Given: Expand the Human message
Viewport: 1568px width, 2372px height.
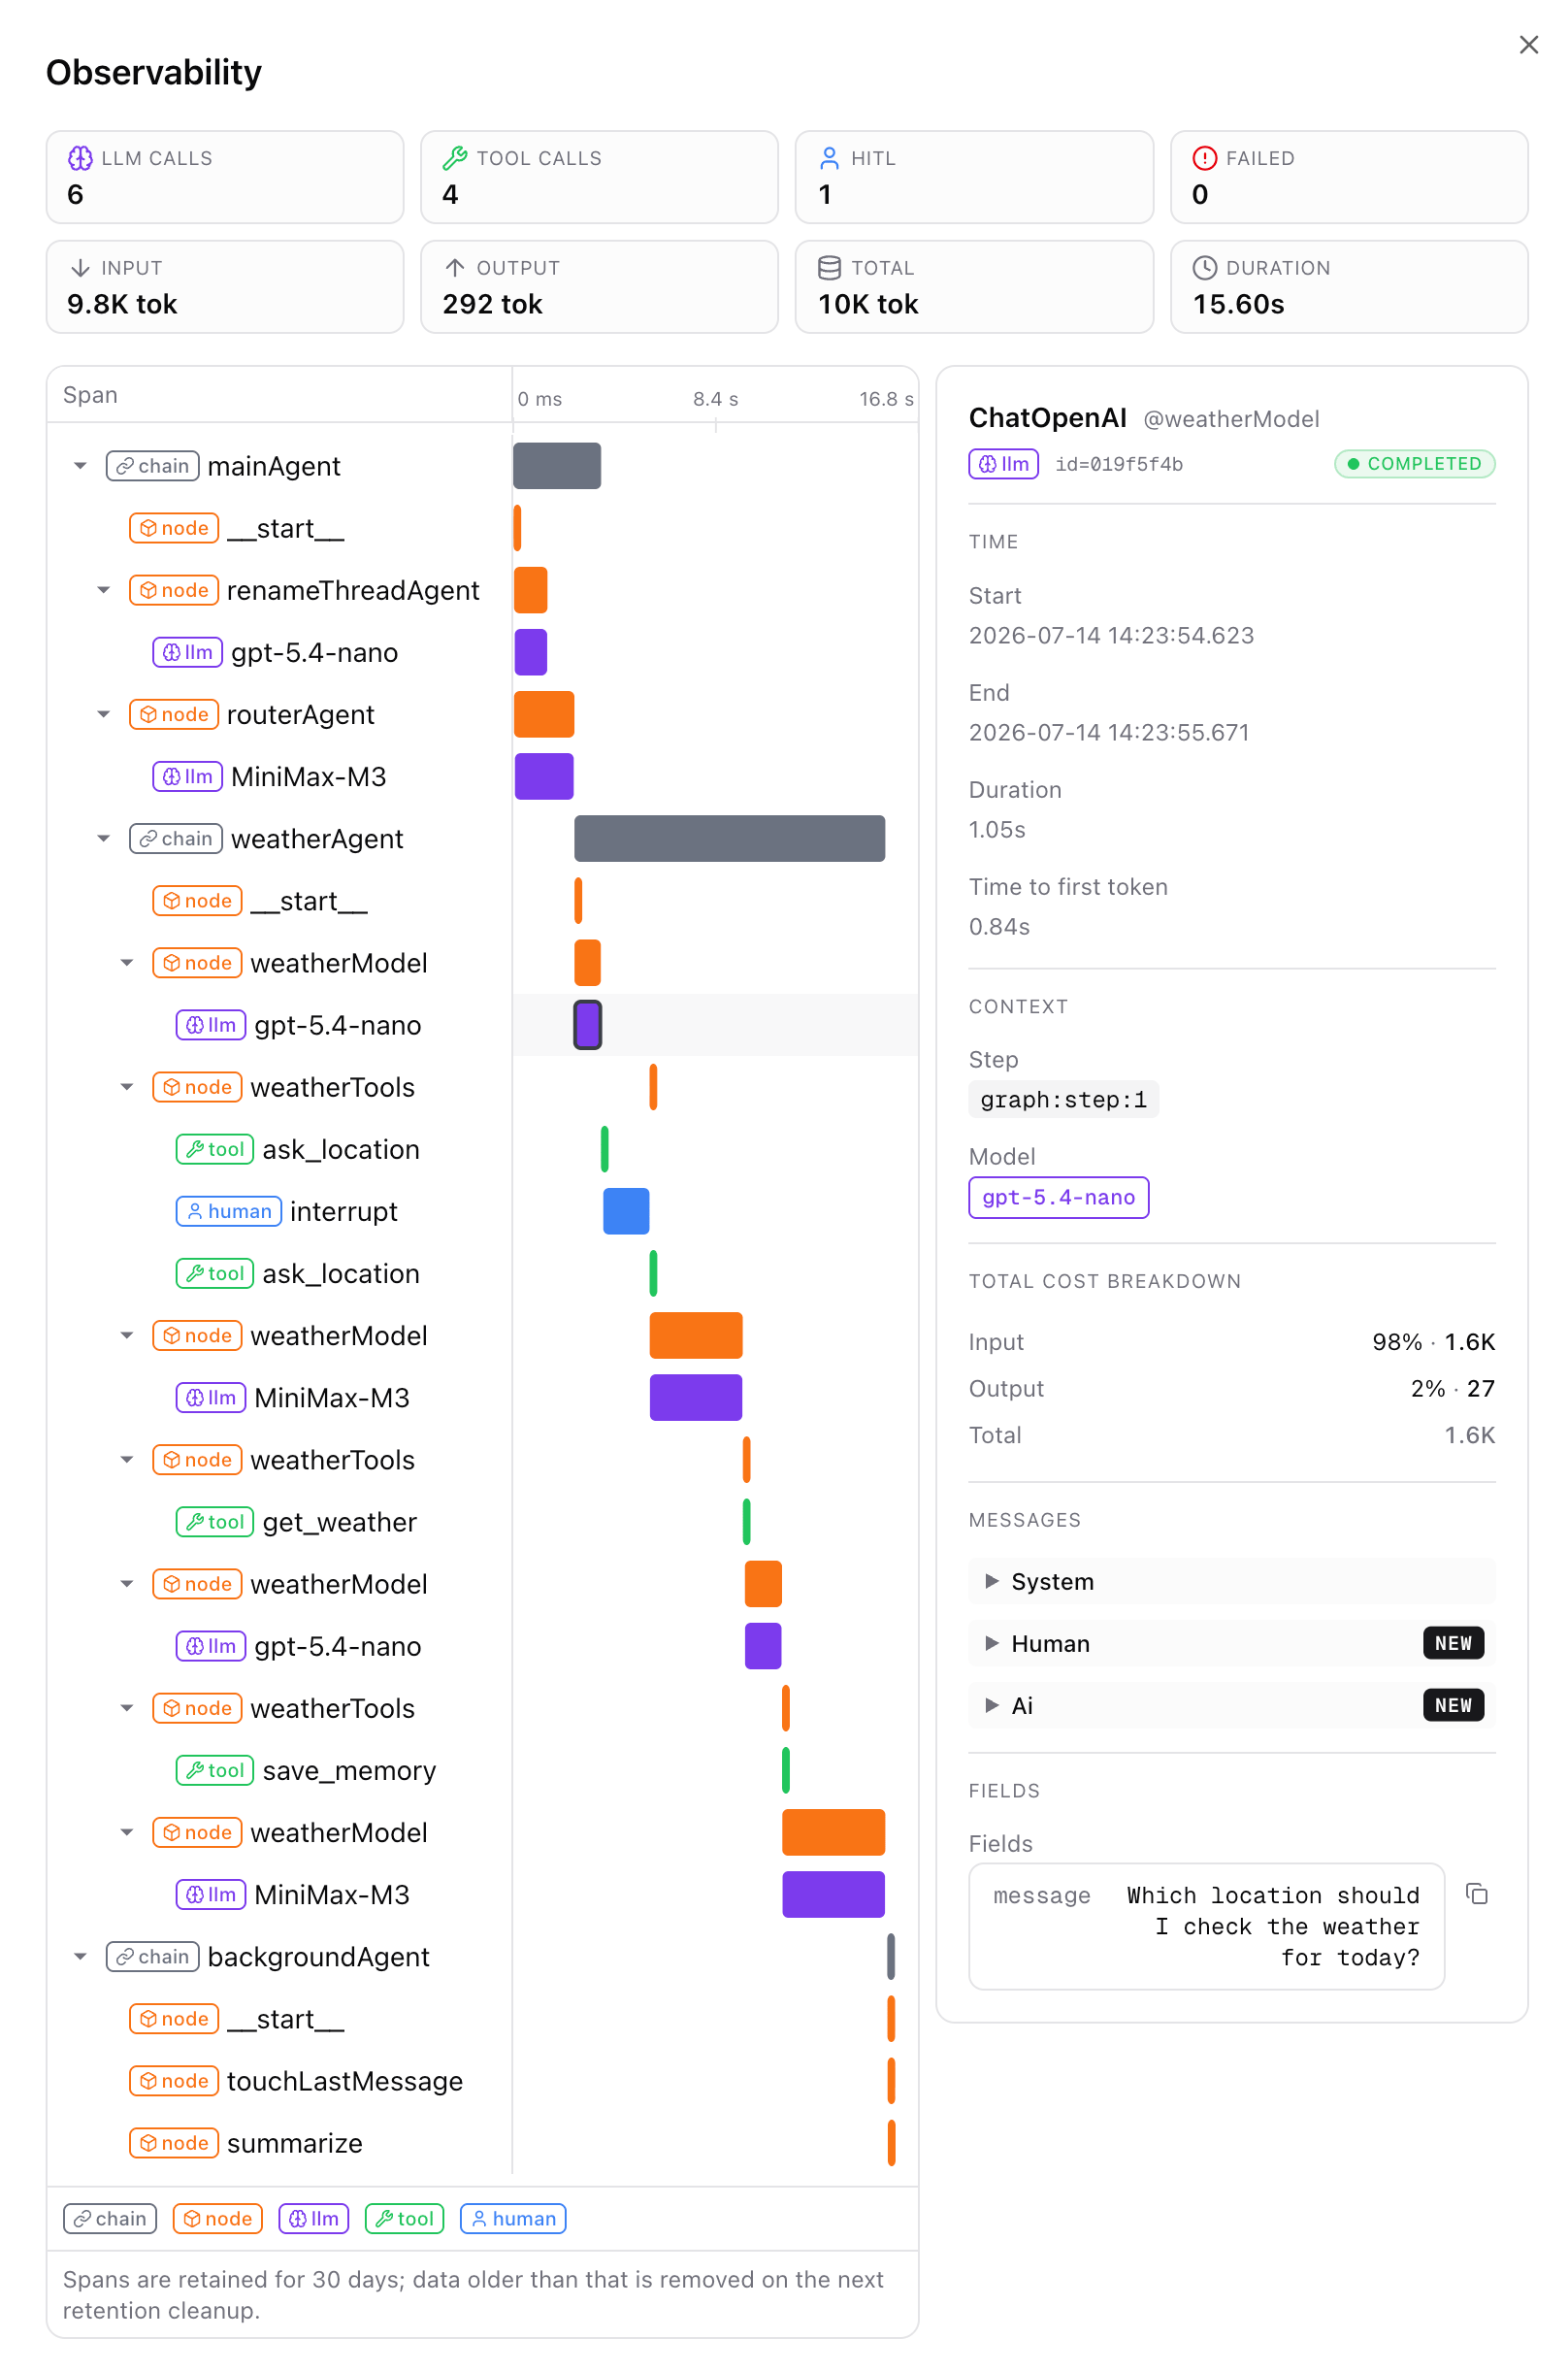Looking at the screenshot, I should click(1232, 1643).
